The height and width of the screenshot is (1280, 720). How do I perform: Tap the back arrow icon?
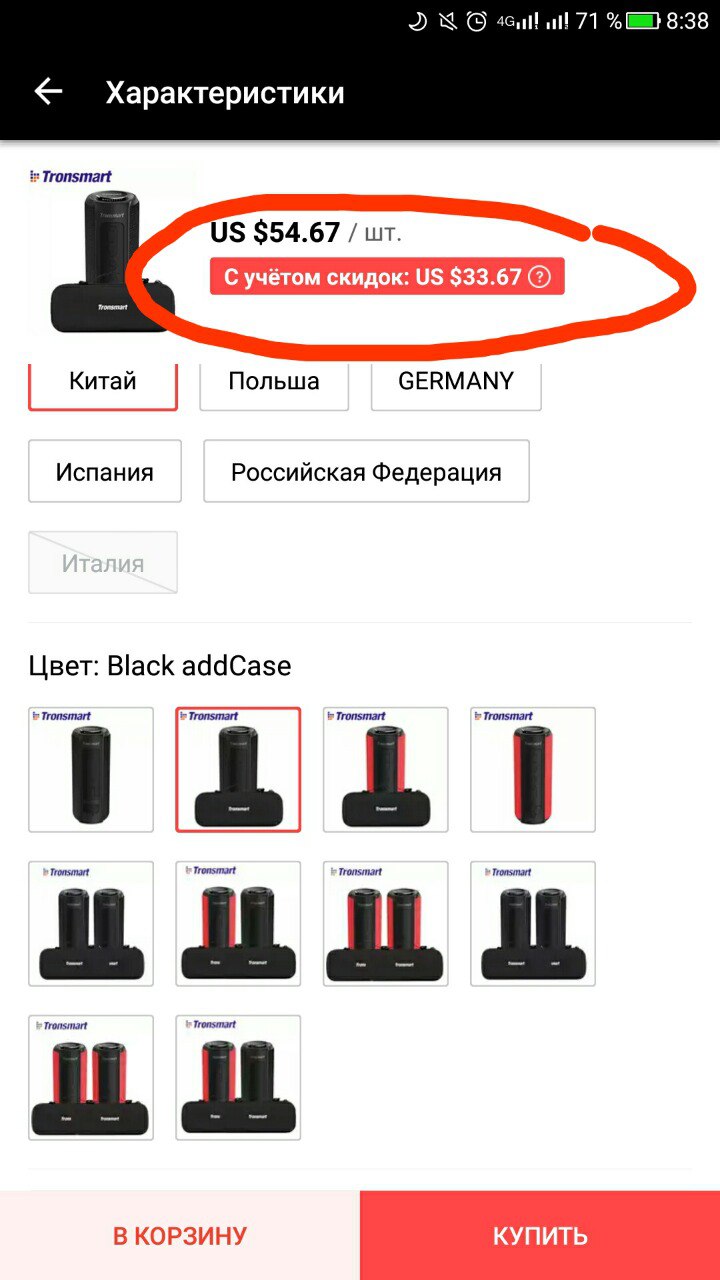click(48, 92)
